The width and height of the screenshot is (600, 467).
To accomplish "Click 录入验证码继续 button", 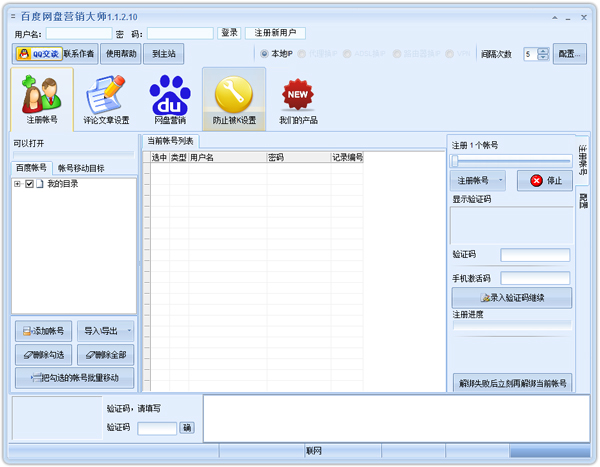I will coord(512,297).
